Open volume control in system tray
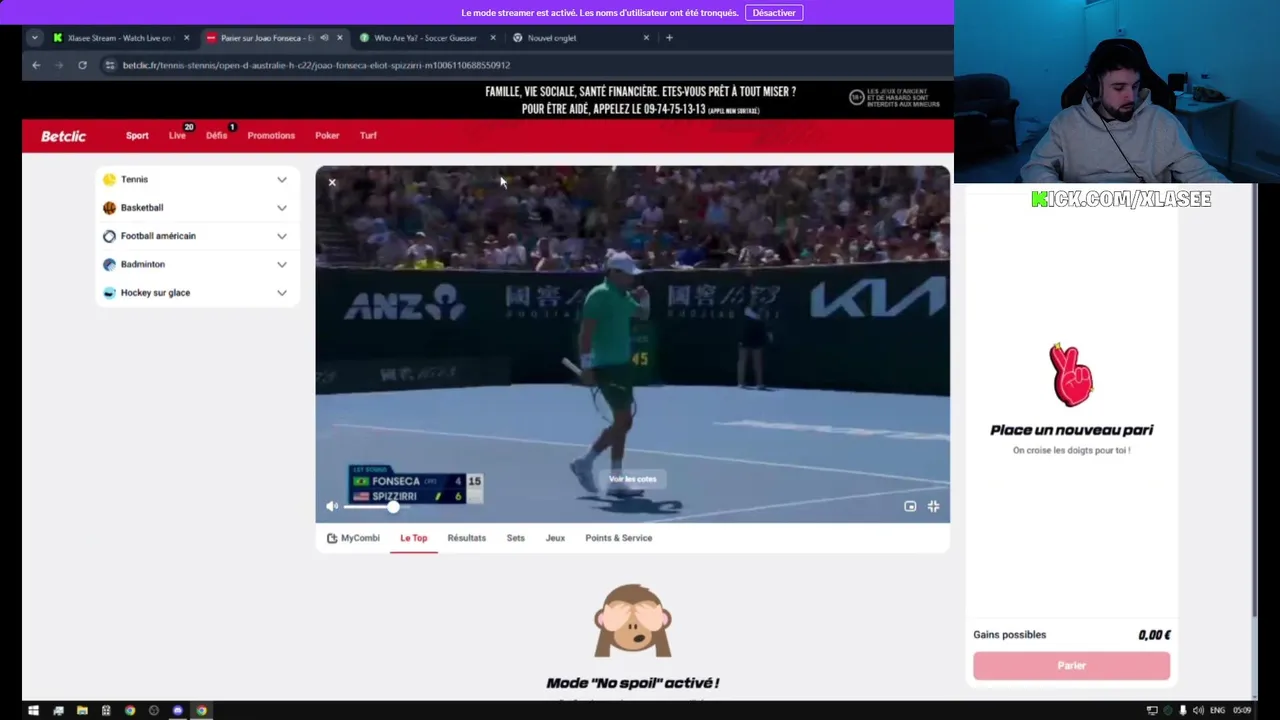The width and height of the screenshot is (1280, 720). (1198, 711)
